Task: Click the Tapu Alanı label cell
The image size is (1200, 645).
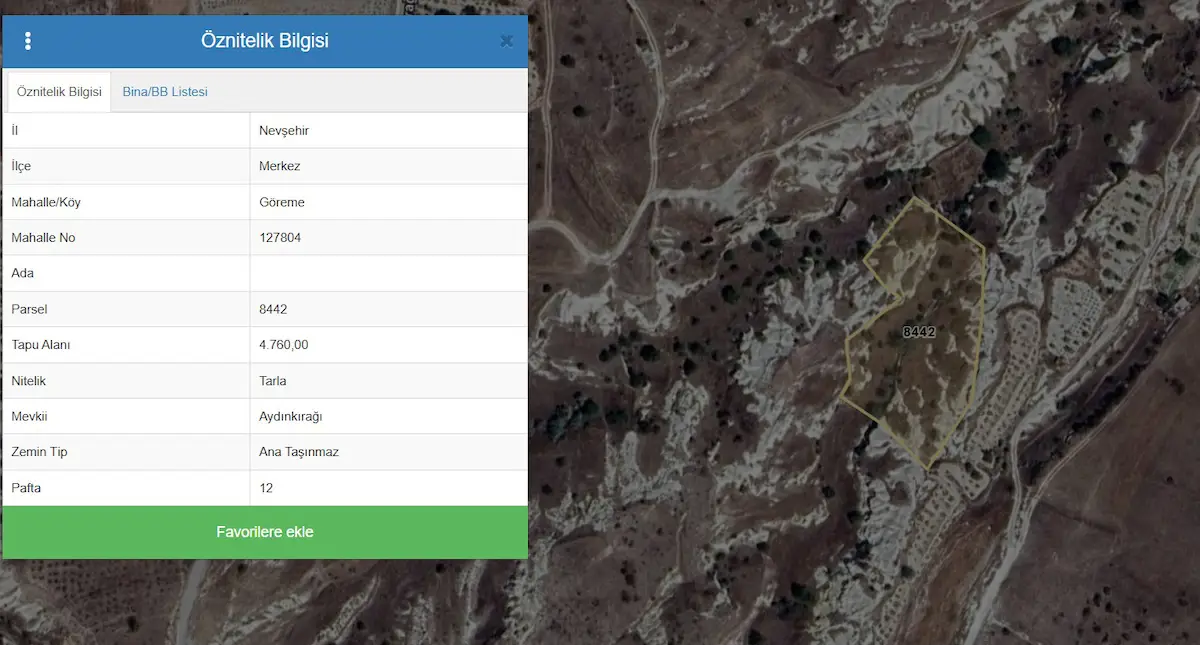Action: point(126,345)
